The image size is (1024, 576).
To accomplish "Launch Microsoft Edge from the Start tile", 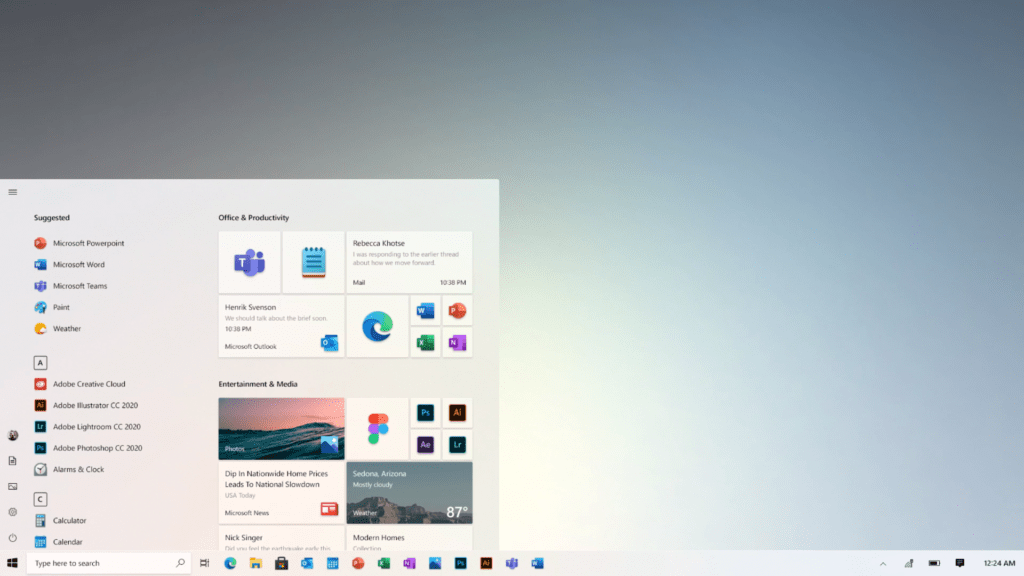I will pos(377,326).
